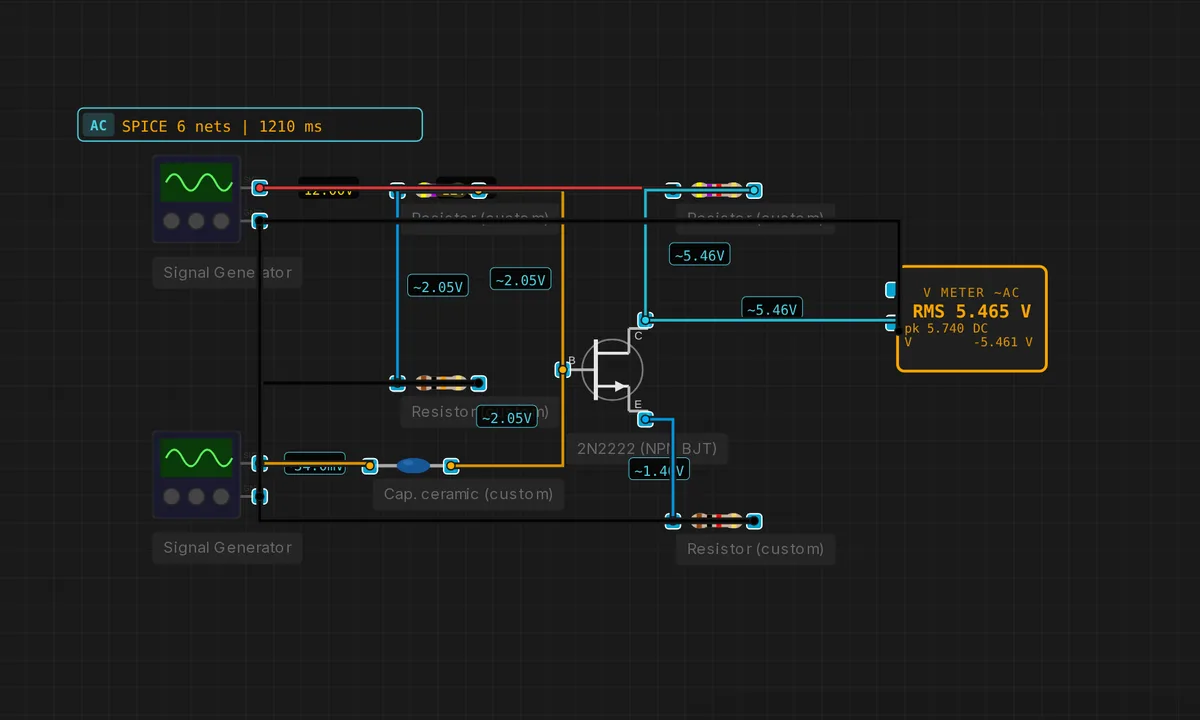Screen dimensions: 1200x720
Task: Click the ~2.05V label beside the orange base wire
Action: pos(520,280)
